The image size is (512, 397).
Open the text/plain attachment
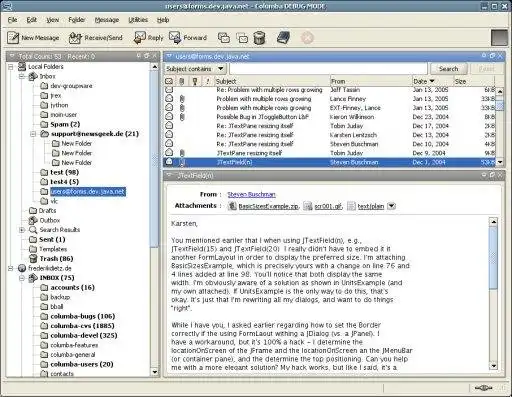[x=371, y=206]
